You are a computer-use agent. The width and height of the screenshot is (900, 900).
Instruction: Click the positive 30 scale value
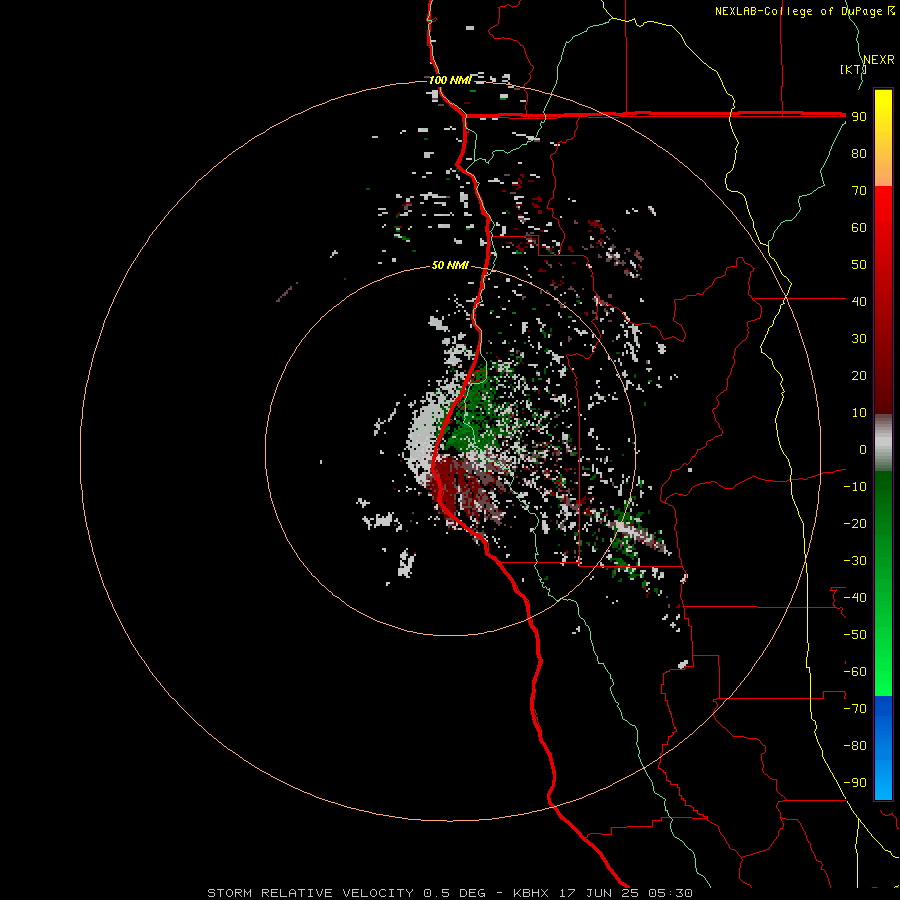coord(859,339)
